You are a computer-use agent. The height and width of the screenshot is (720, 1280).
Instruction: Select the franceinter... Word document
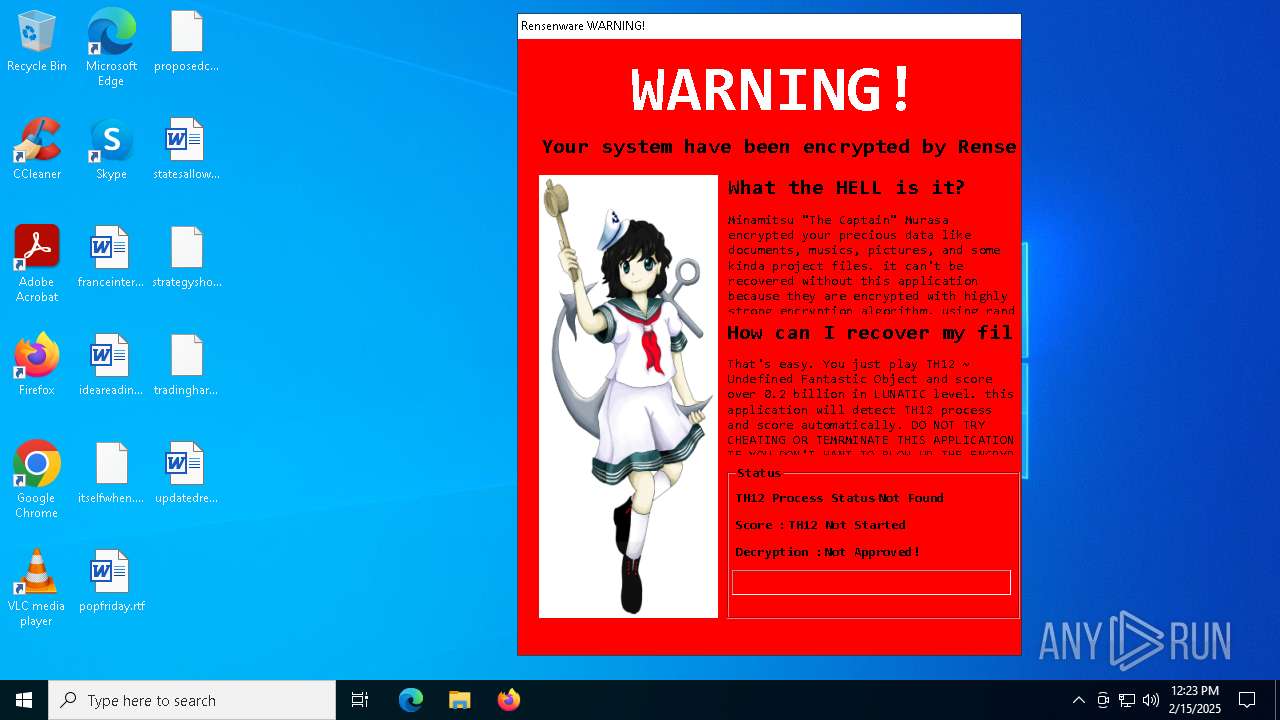[111, 258]
